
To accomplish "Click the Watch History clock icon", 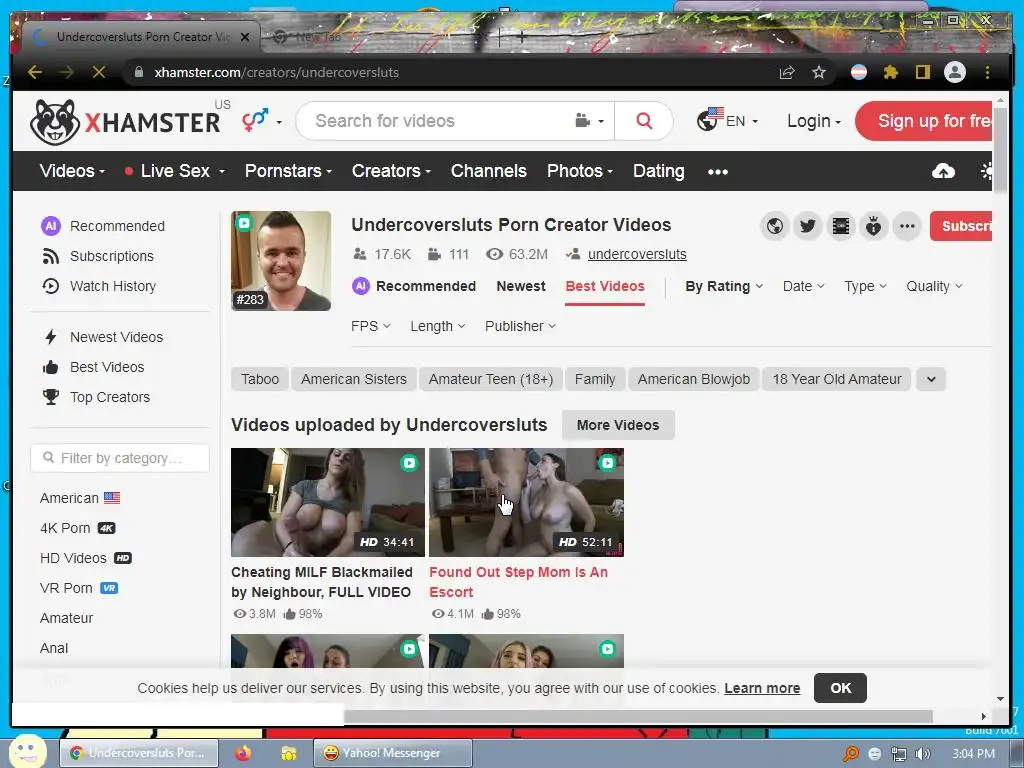I will click(x=50, y=286).
